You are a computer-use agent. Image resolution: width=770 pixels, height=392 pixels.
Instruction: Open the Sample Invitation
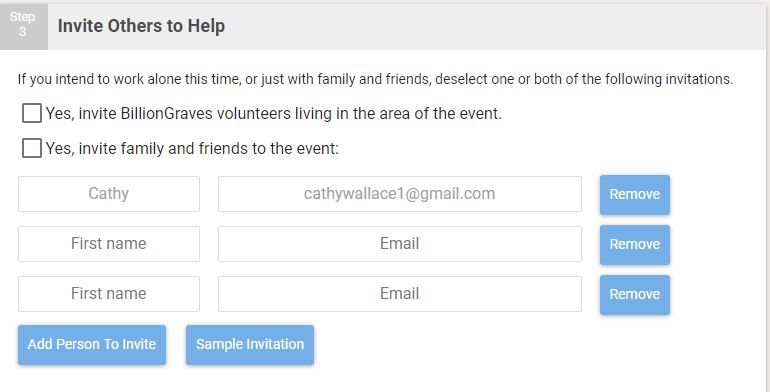tap(250, 344)
